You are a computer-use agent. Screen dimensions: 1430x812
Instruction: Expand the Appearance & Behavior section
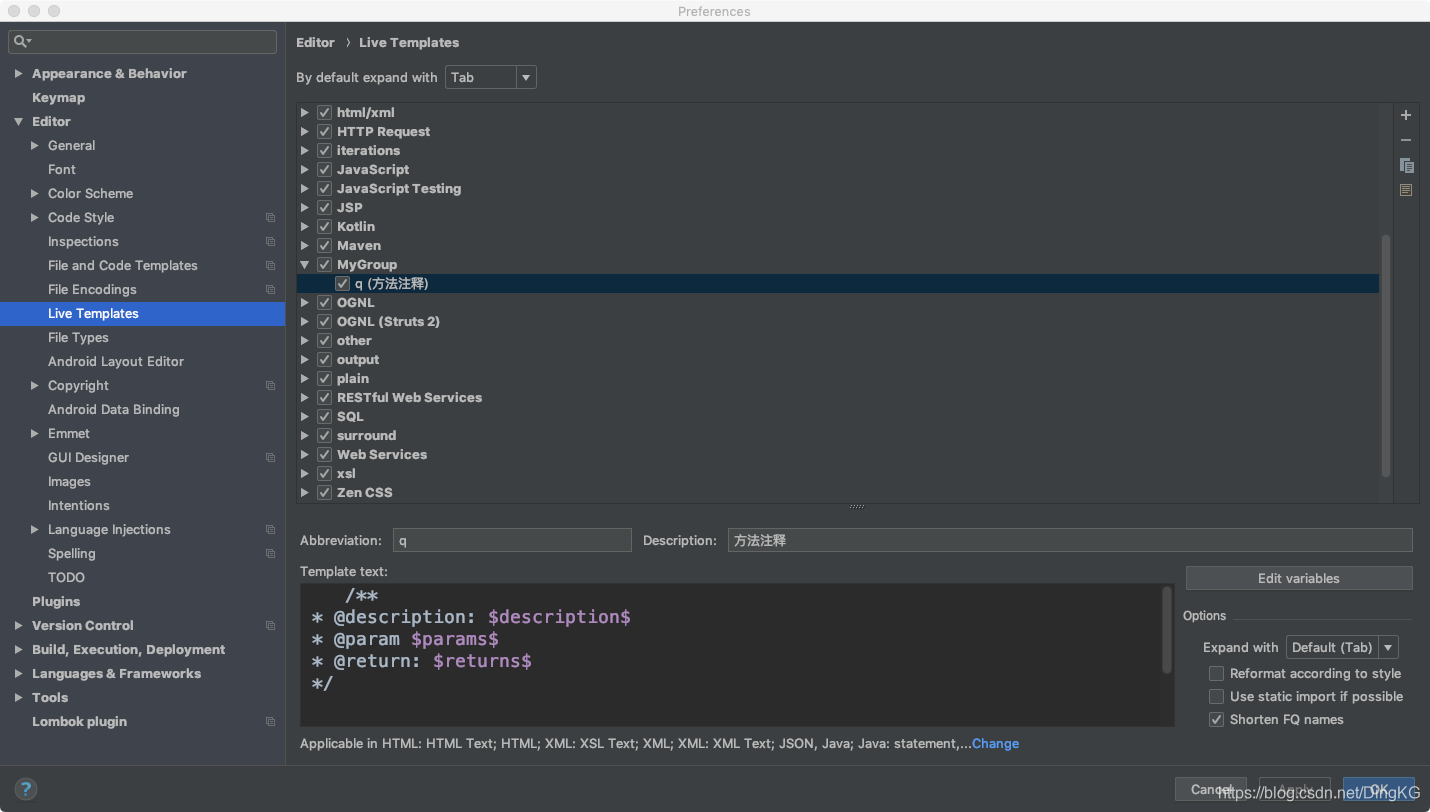[18, 74]
